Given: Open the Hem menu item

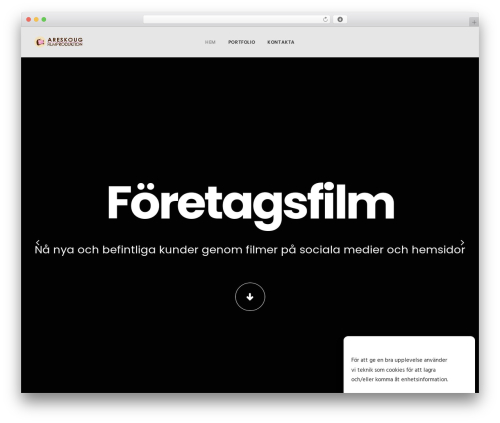Looking at the screenshot, I should pyautogui.click(x=210, y=42).
